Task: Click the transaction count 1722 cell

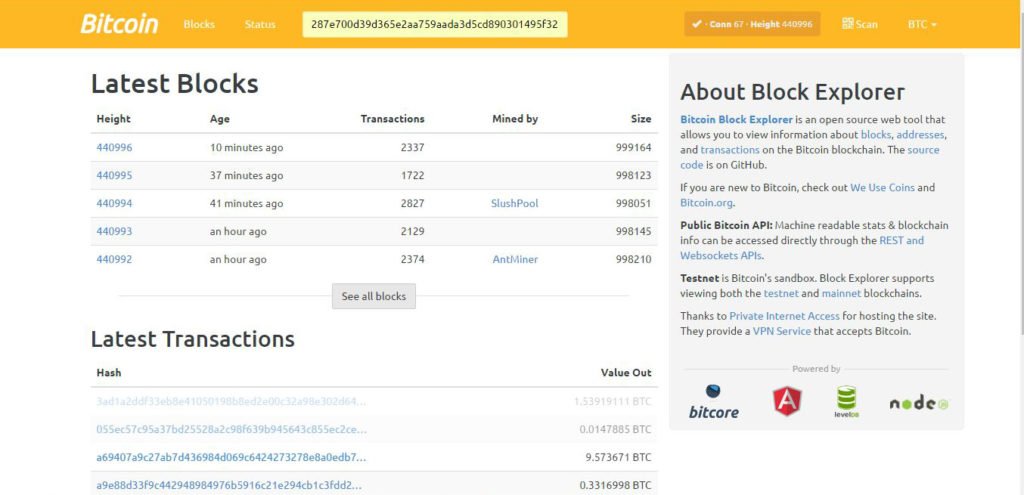Action: pos(413,176)
